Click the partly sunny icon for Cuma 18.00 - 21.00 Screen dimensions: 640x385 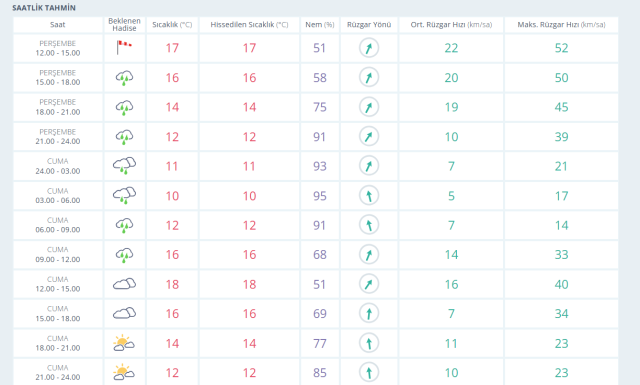124,343
